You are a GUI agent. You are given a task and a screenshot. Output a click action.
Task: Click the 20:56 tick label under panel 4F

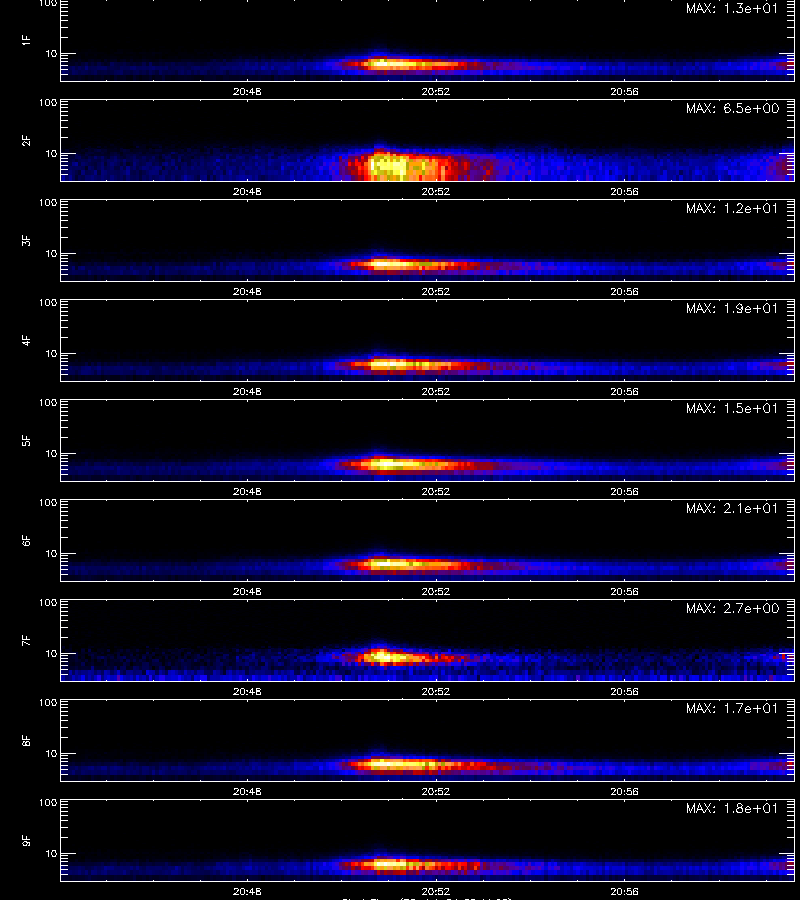pos(624,391)
